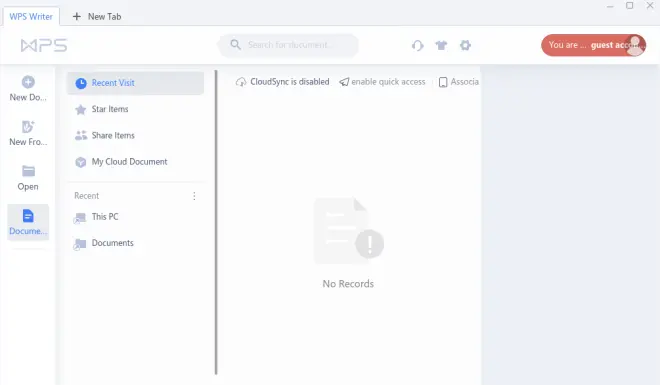Click the guest account avatar
The height and width of the screenshot is (385, 660).
635,45
